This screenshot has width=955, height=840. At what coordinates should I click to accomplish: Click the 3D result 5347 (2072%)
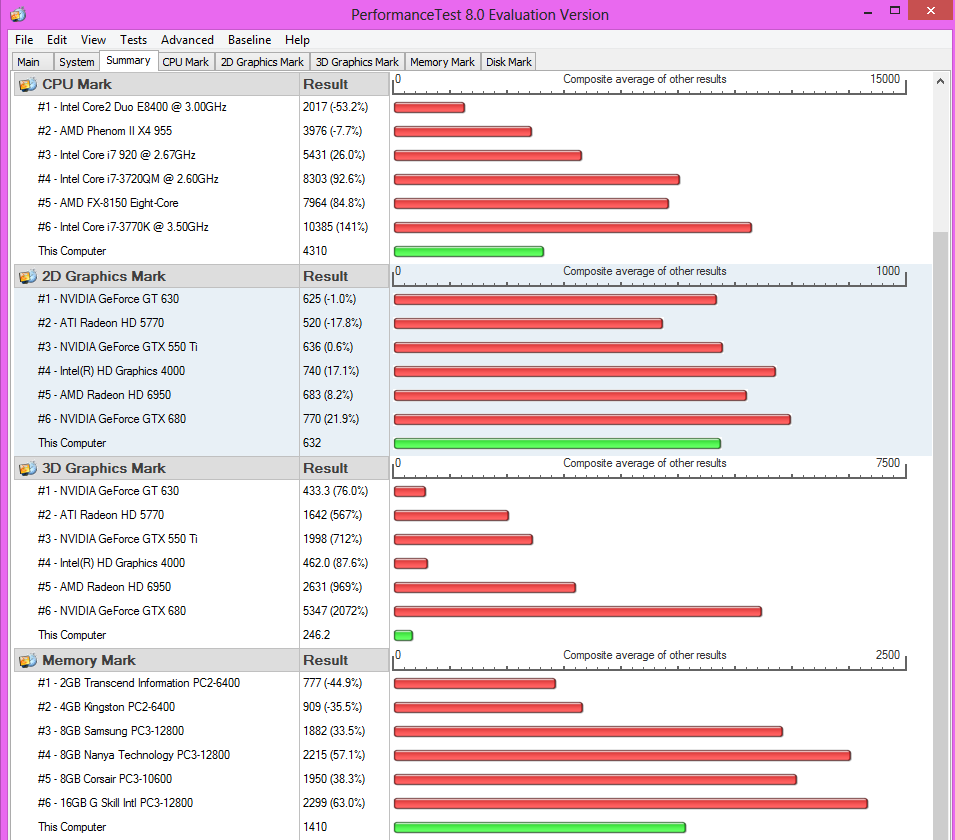(336, 611)
